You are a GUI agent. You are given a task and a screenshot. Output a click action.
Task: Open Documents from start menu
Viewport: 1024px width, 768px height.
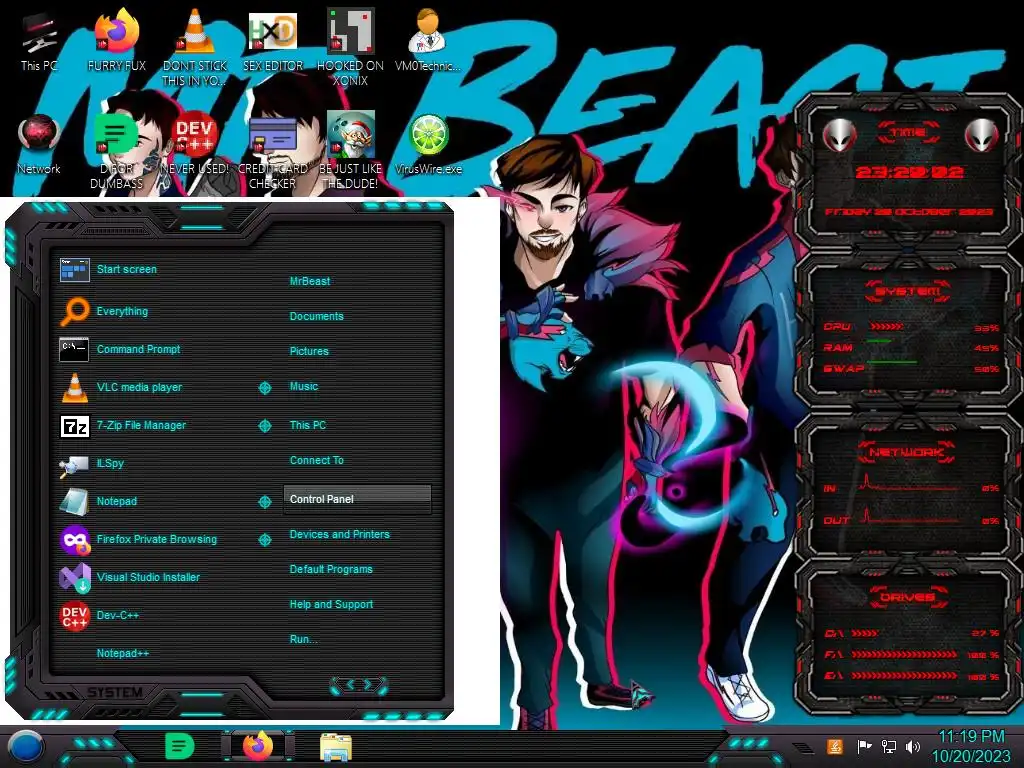[x=317, y=316]
